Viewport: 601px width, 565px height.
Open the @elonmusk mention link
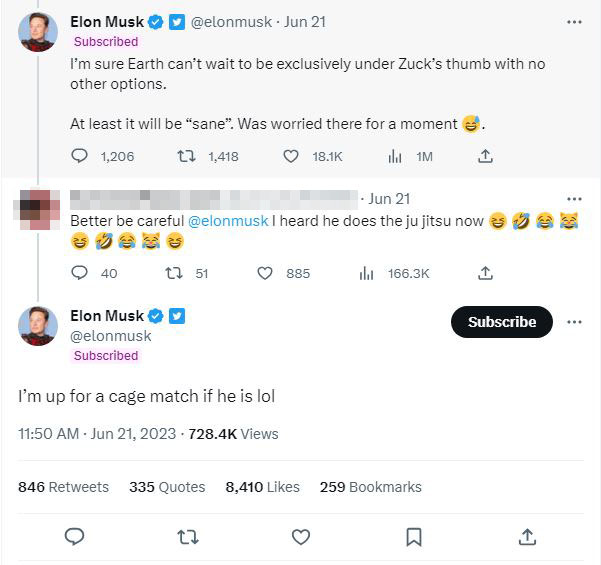tap(228, 220)
